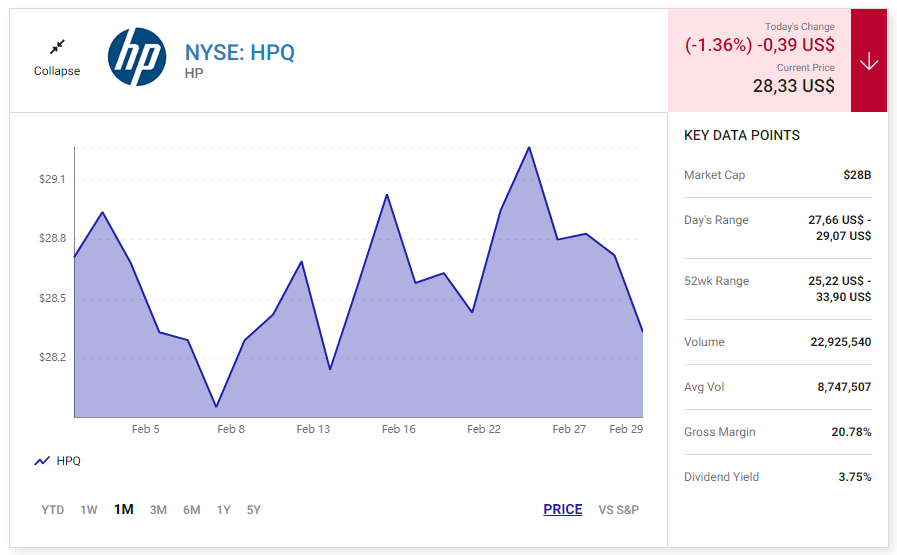
Task: Click the Collapse label text
Action: point(57,71)
